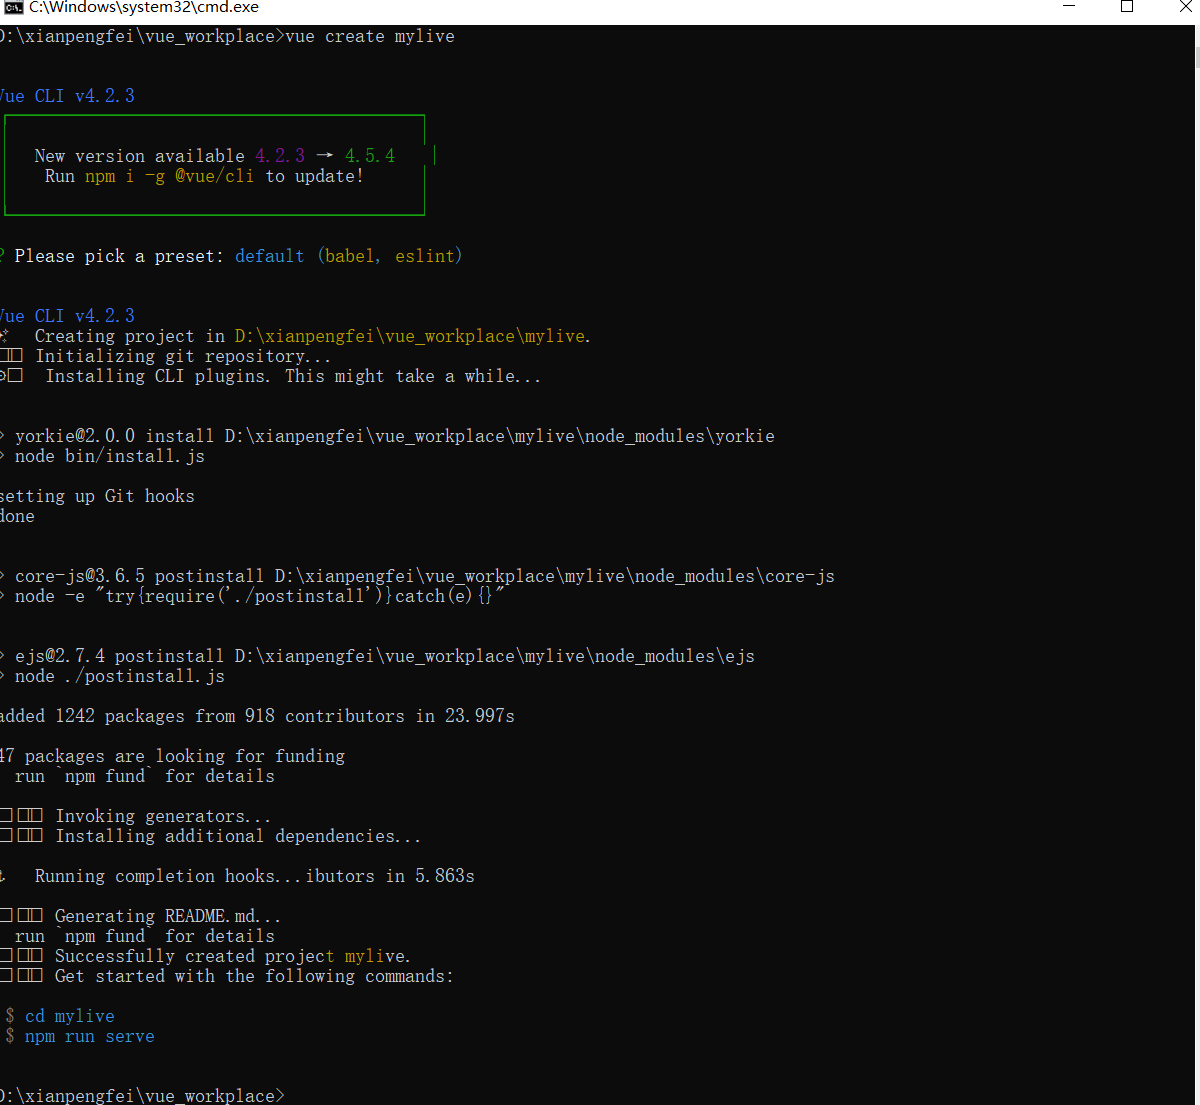Click the title text "C:\Windows\system32\cmd.exe"

click(x=144, y=8)
